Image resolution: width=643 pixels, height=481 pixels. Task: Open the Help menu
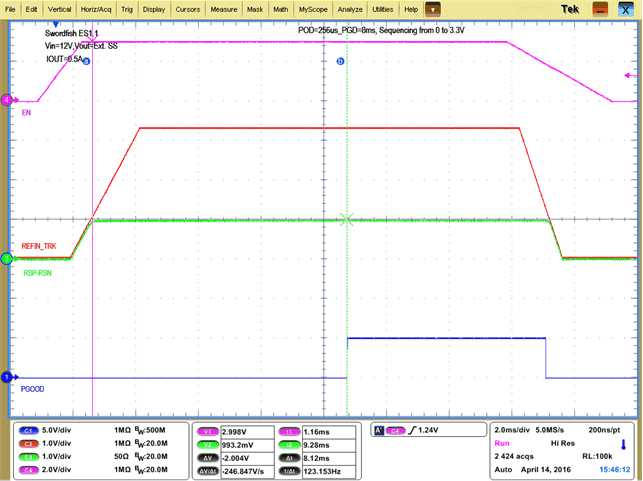click(x=411, y=9)
